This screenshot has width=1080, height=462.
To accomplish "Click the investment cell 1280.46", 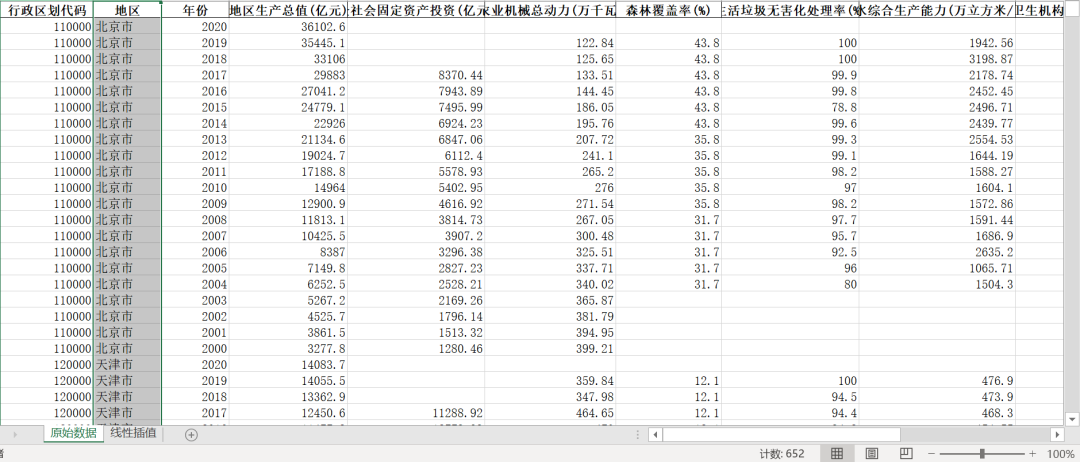I will pyautogui.click(x=416, y=348).
